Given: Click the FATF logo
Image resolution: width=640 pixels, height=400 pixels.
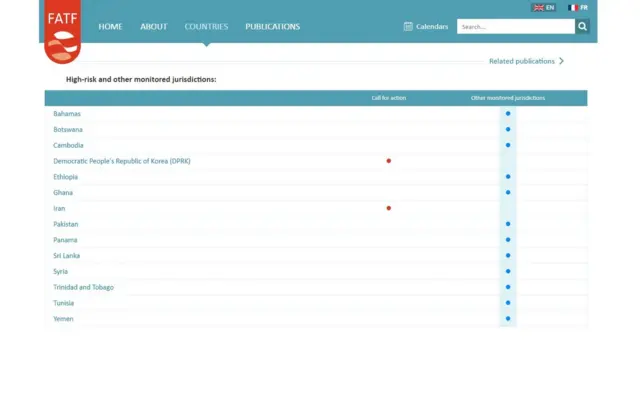Looking at the screenshot, I should coord(62,30).
